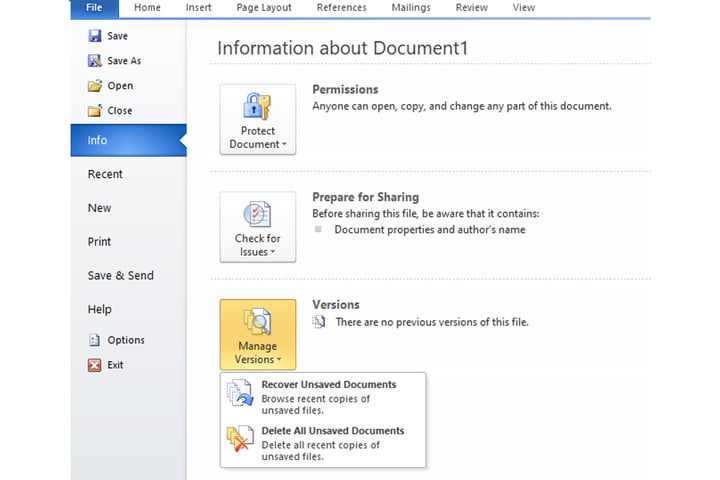
Task: Click the Save As label
Action: tap(124, 61)
